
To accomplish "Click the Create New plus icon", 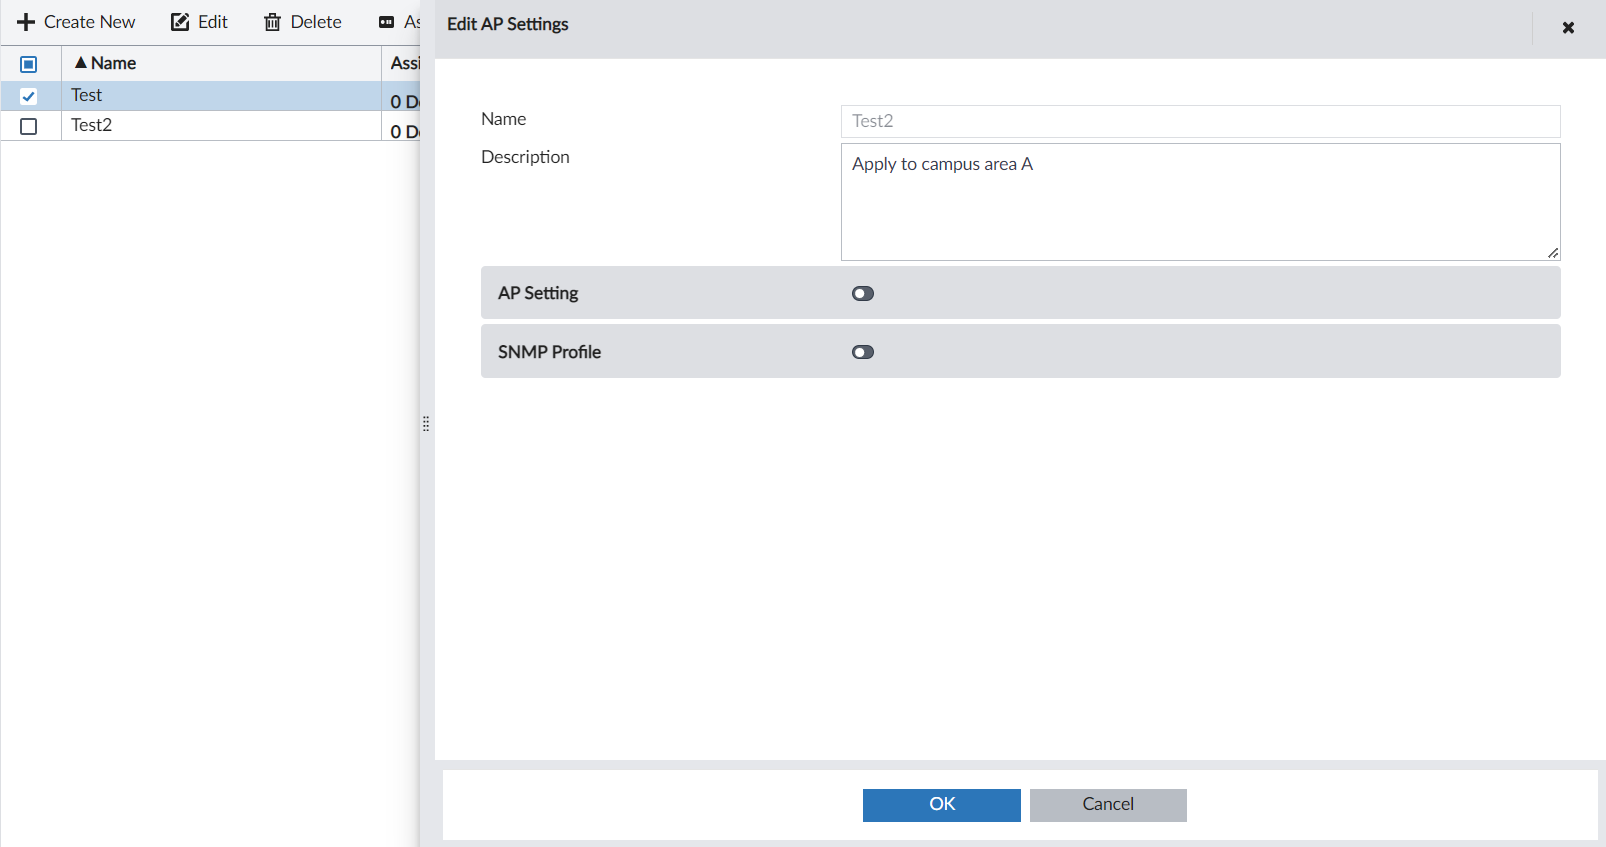I will 26,22.
